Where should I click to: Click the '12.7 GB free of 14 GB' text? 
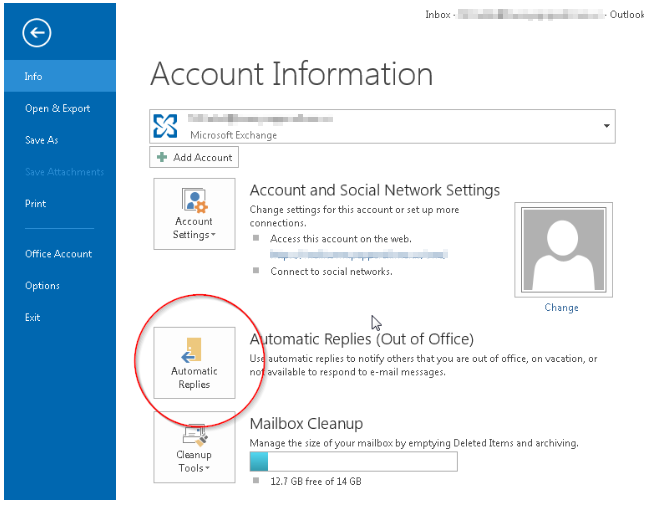(x=316, y=481)
